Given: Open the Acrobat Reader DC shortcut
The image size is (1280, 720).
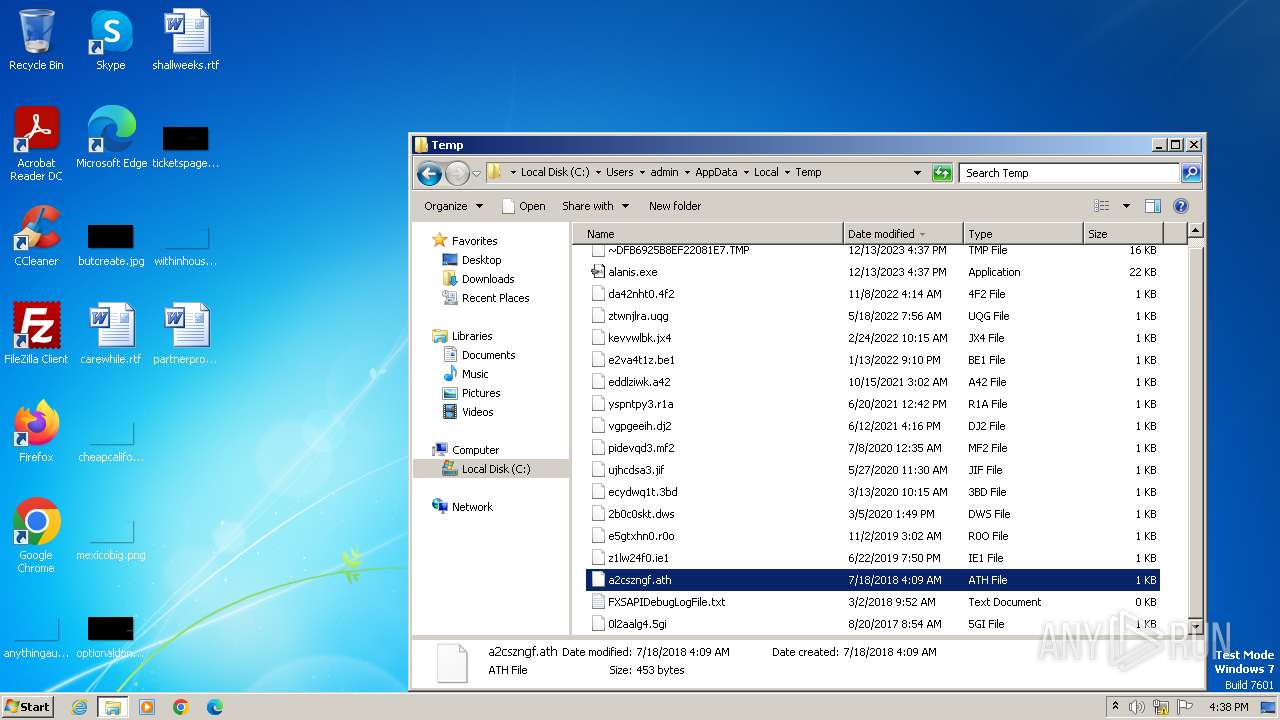Looking at the screenshot, I should click(x=36, y=144).
